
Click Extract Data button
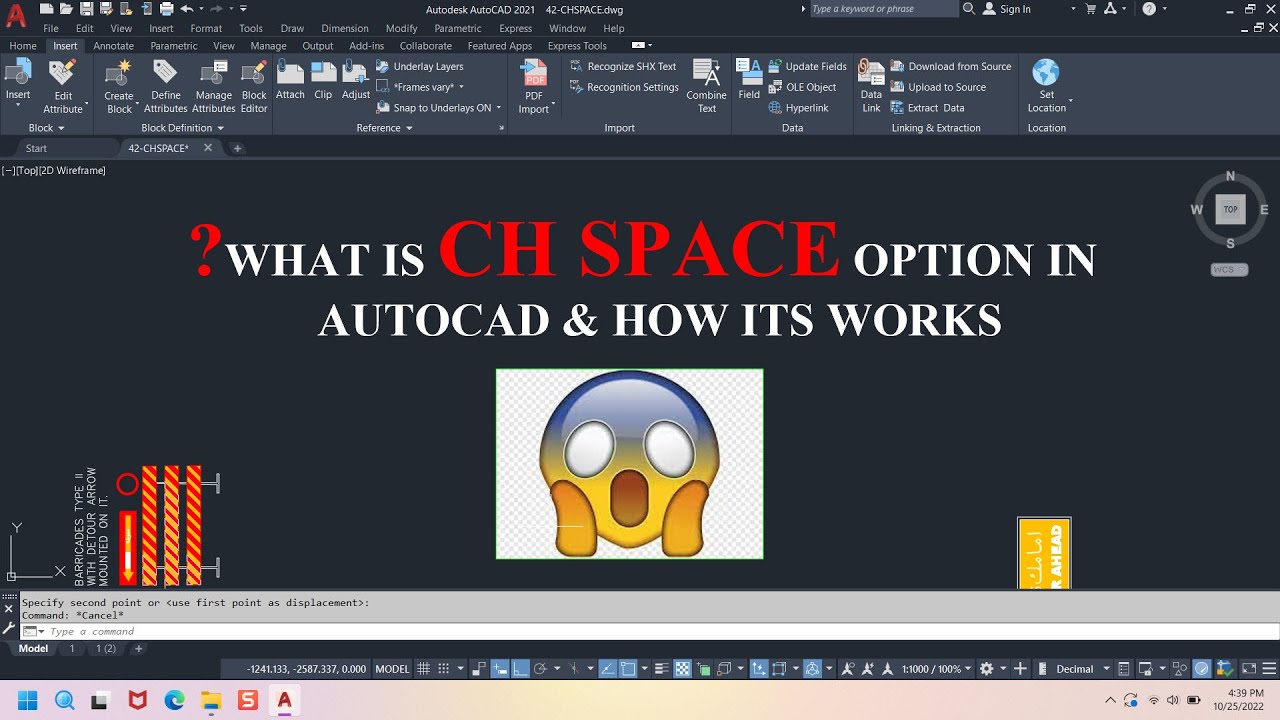pos(927,108)
